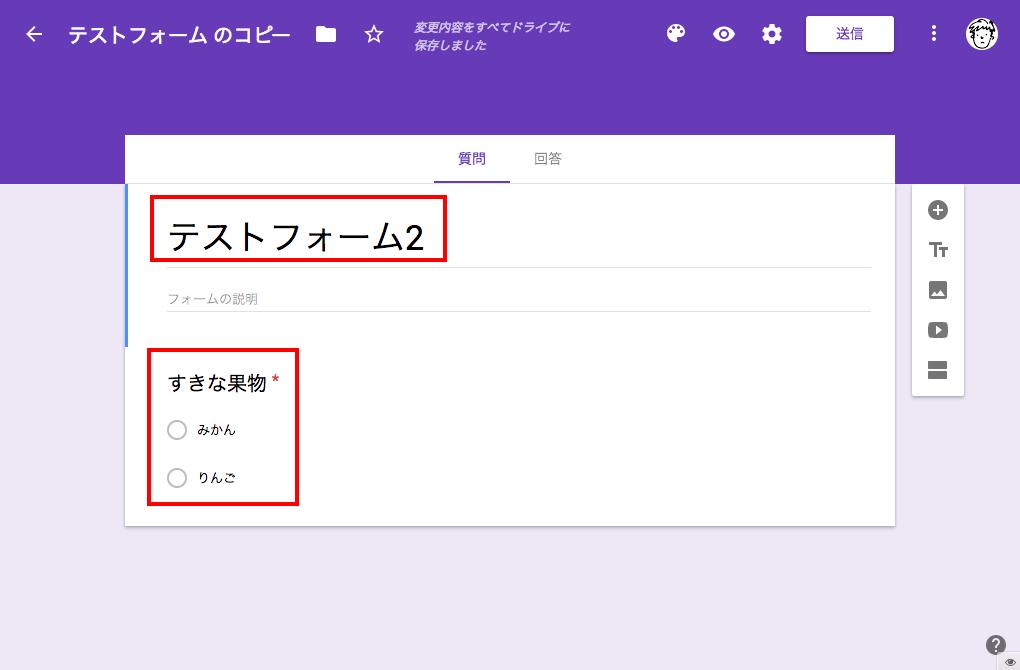Click the 送信 send button

[x=850, y=34]
